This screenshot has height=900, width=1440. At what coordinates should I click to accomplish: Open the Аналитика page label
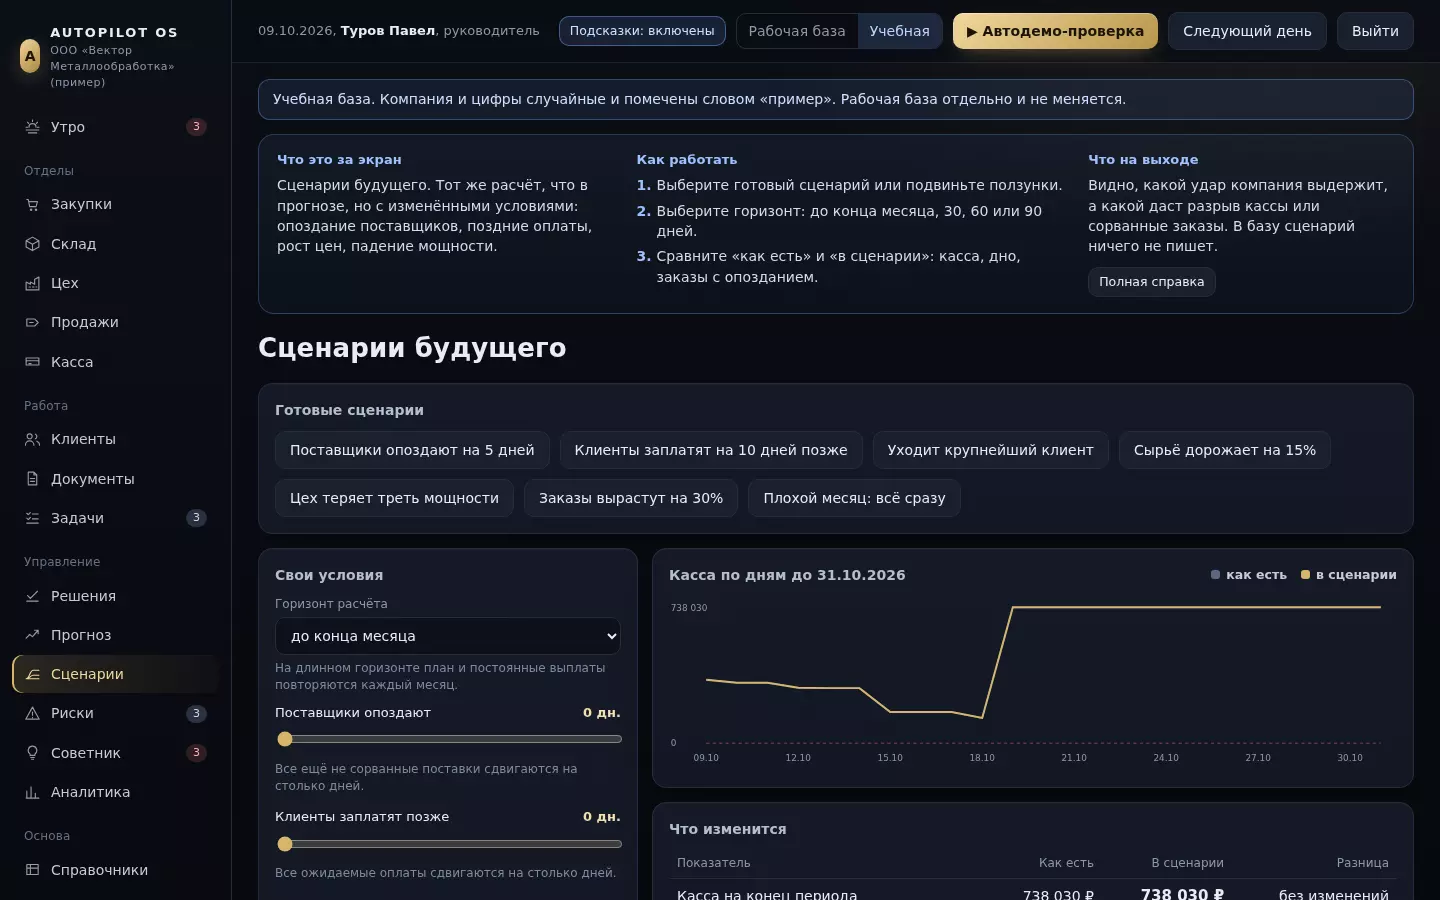coord(90,792)
